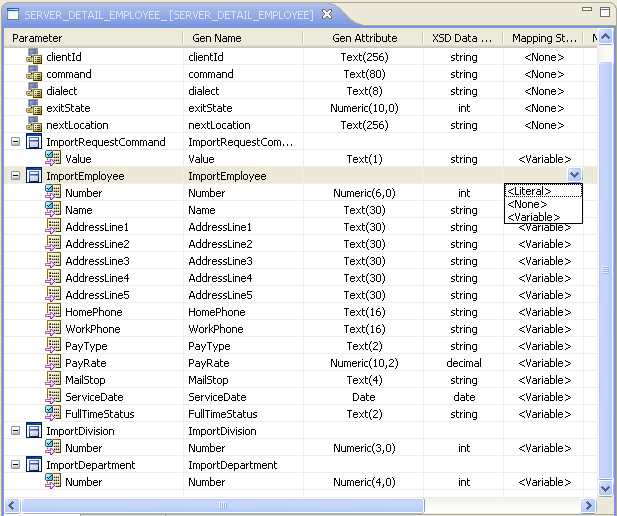Collapse the ImportDepartment tree node
The image size is (617, 516).
(15, 465)
